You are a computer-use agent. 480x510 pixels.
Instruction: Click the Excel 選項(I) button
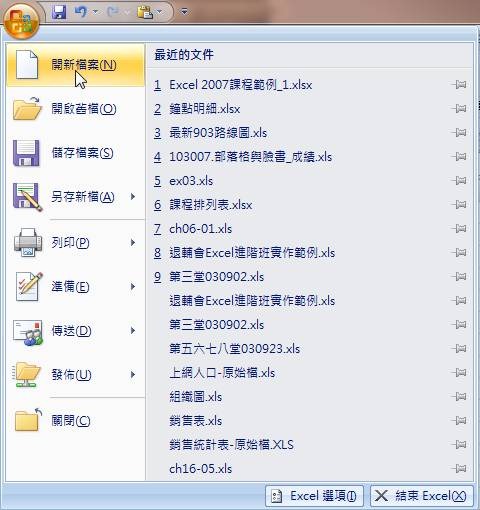(x=314, y=496)
